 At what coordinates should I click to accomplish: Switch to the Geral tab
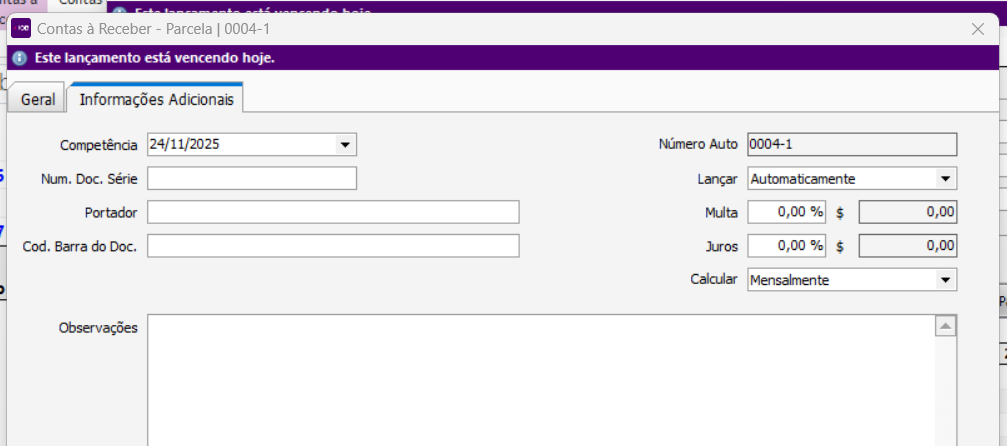(x=38, y=100)
